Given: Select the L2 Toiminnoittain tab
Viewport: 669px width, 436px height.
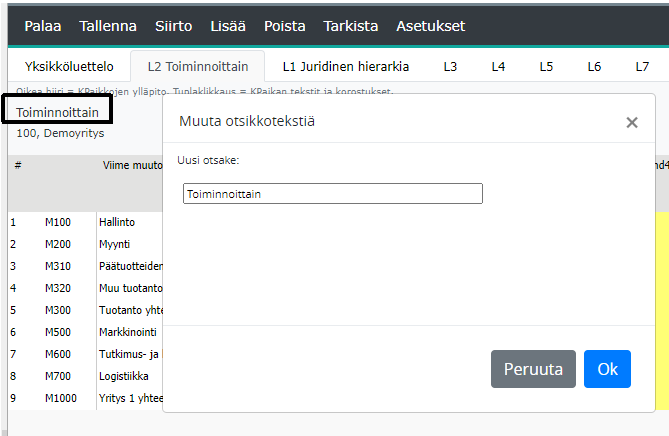Looking at the screenshot, I should [x=198, y=67].
